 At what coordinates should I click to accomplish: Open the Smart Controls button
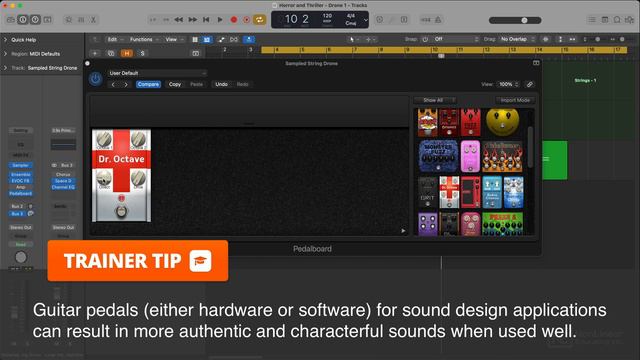point(69,20)
